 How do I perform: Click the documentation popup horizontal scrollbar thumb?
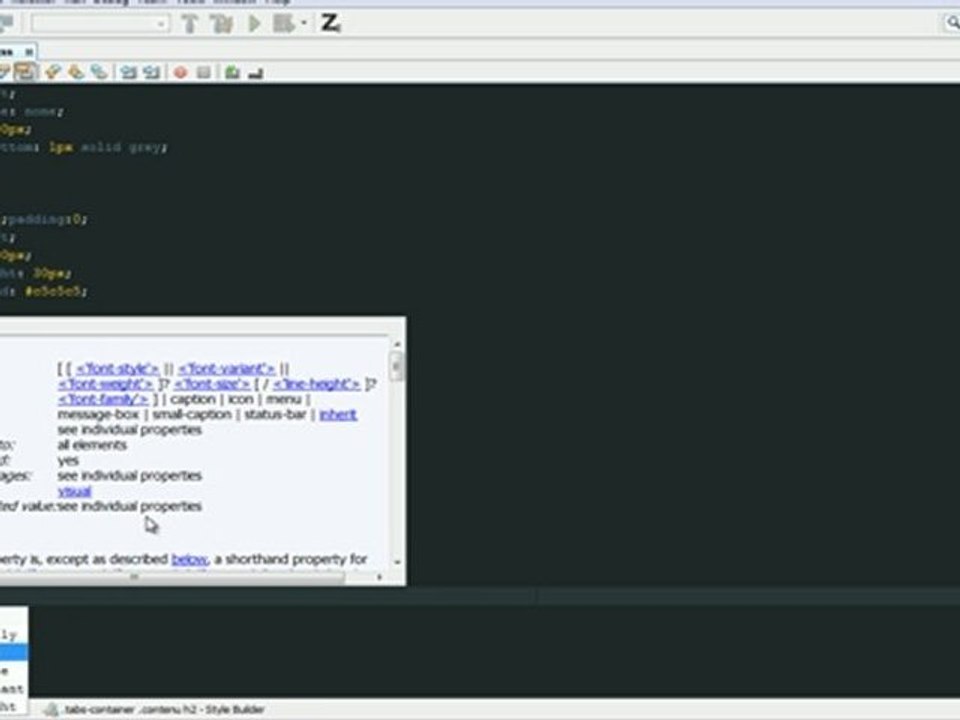[171, 577]
